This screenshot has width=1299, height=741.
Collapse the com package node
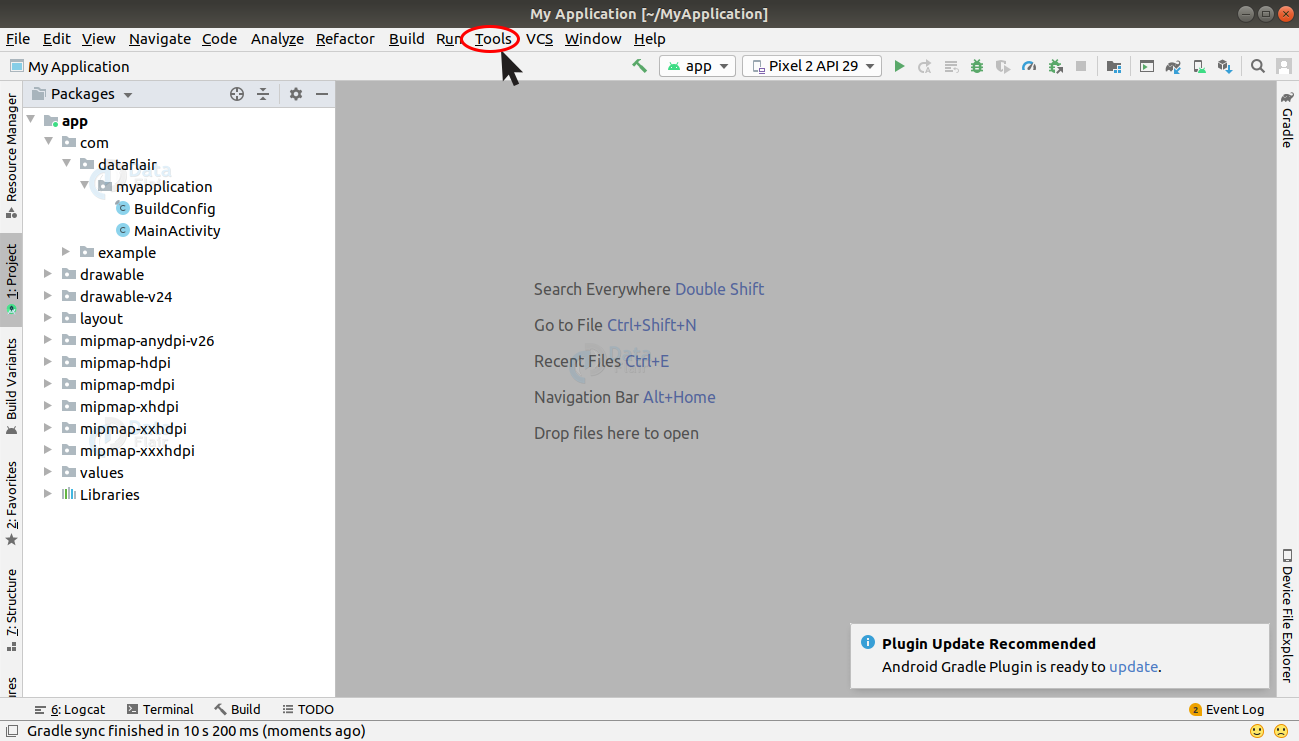(x=48, y=142)
